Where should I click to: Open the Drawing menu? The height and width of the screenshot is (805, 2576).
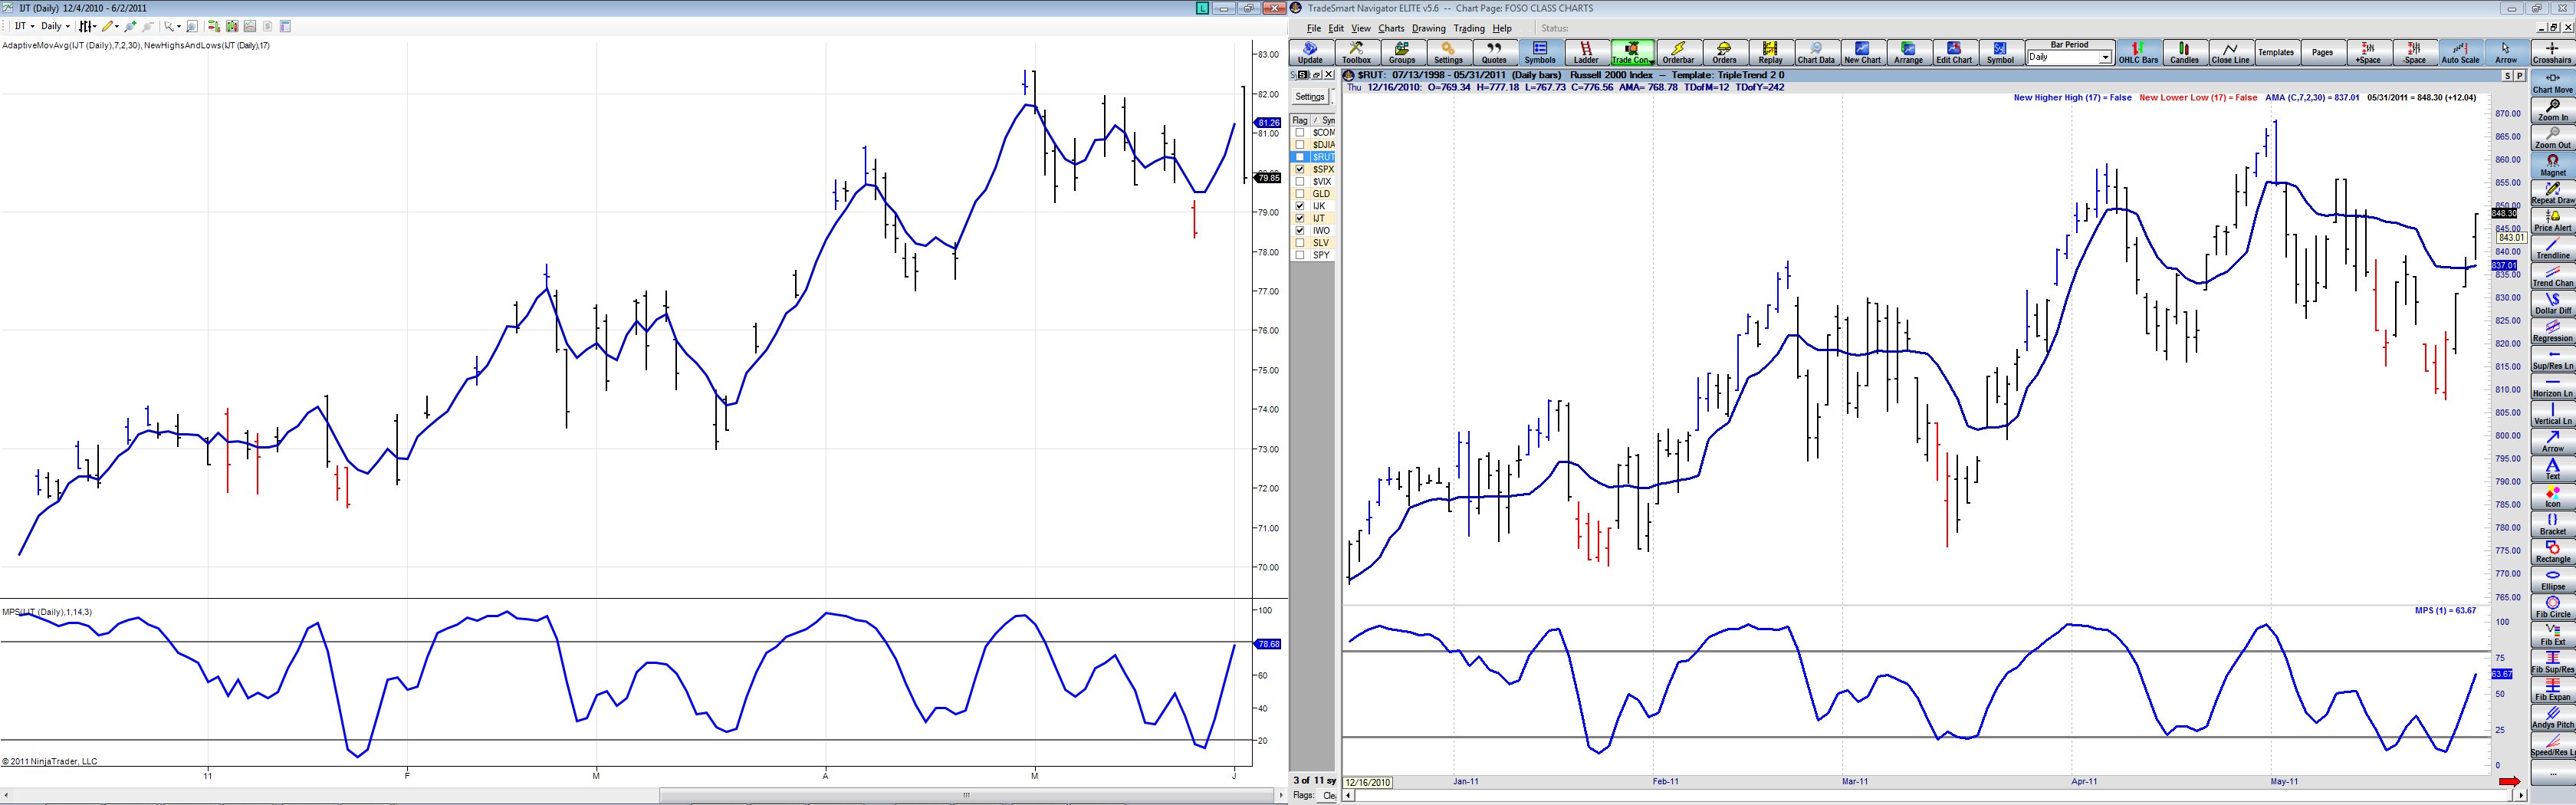coord(1429,28)
